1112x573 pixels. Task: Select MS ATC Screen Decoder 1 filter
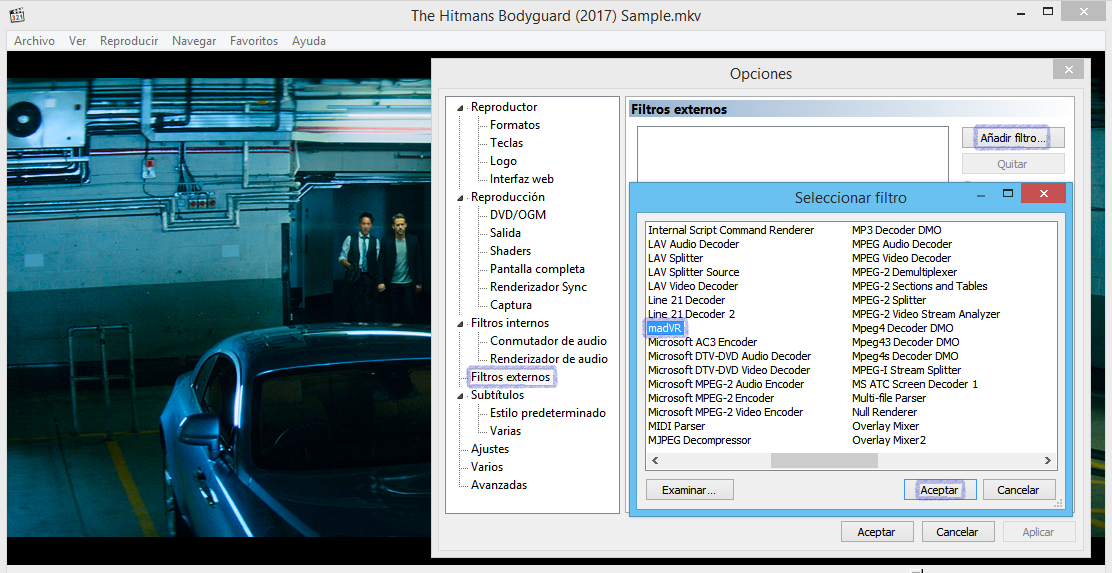[915, 384]
